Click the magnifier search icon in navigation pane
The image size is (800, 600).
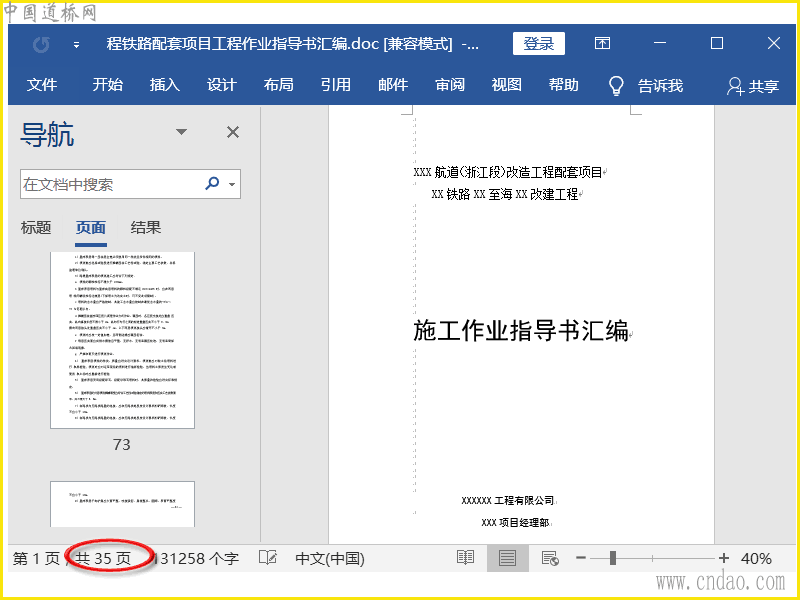tap(212, 183)
